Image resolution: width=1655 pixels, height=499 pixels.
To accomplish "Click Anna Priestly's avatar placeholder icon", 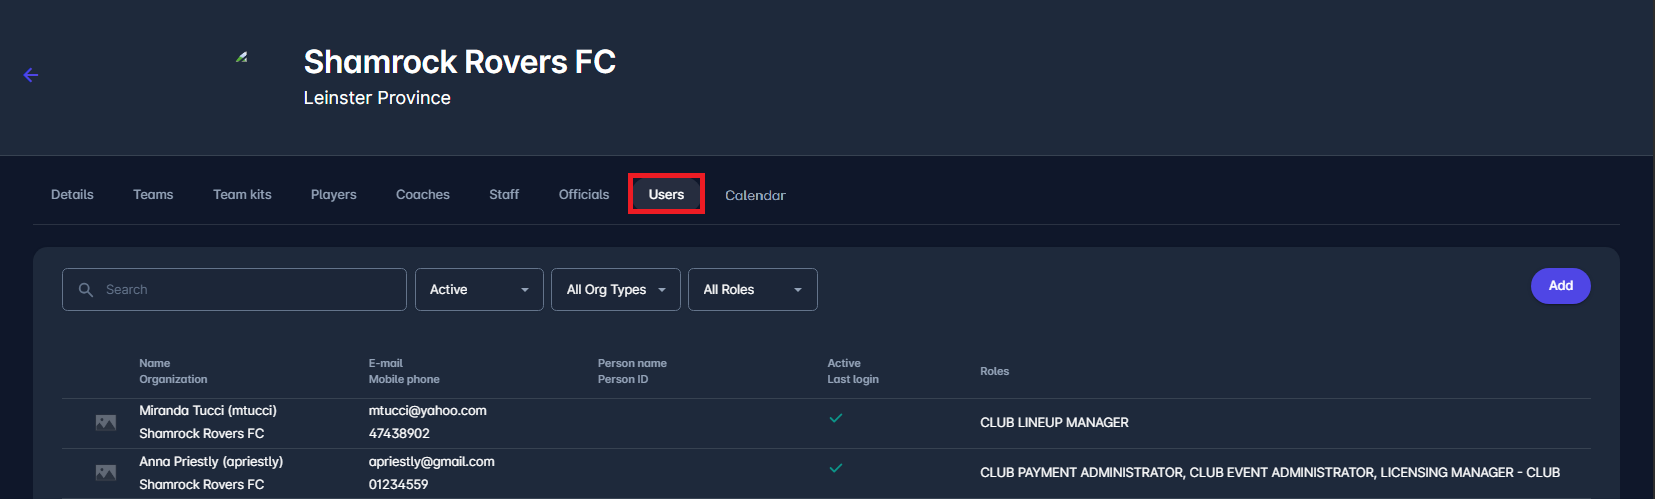I will coord(106,473).
